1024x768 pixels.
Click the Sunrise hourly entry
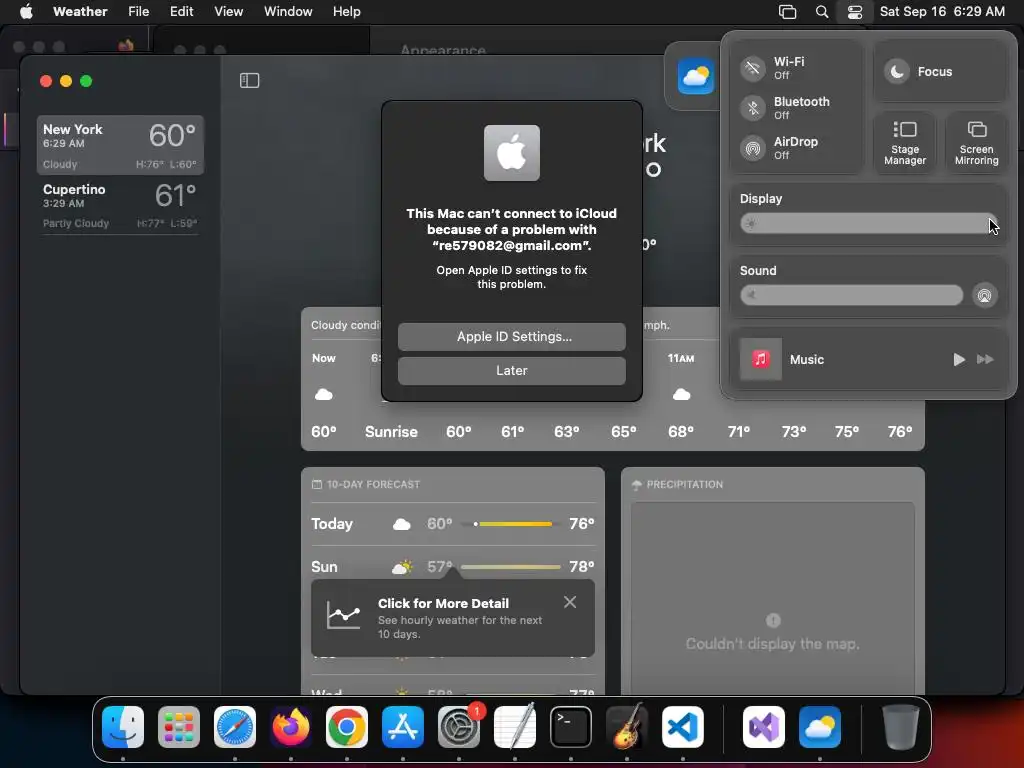(x=391, y=432)
